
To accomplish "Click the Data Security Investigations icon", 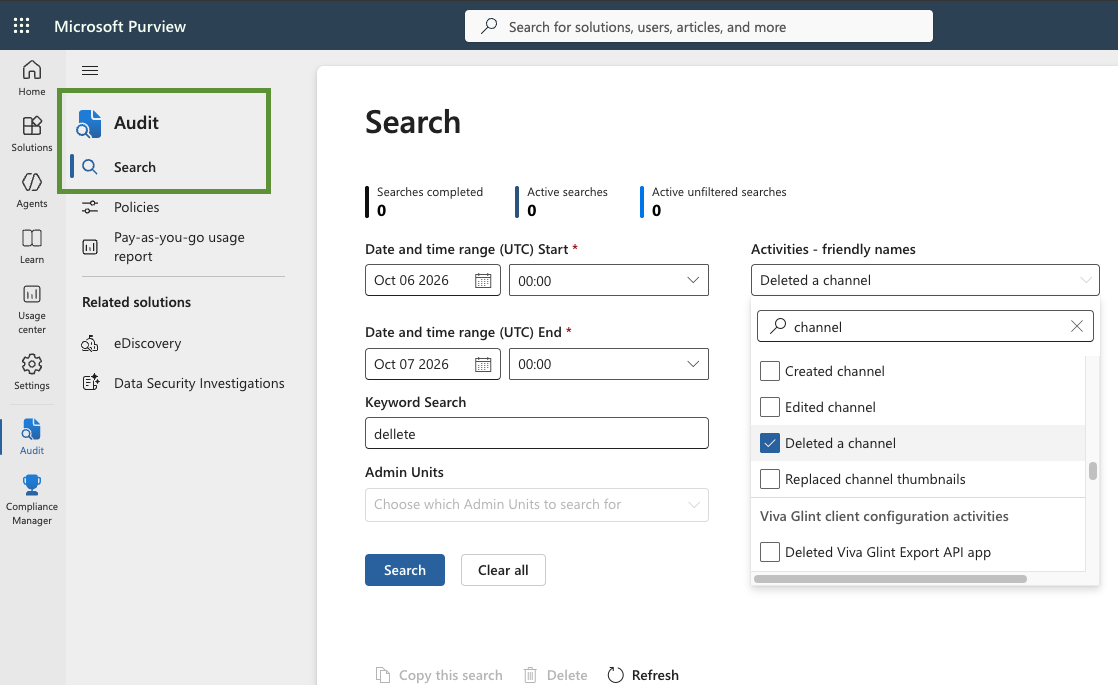I will click(91, 383).
